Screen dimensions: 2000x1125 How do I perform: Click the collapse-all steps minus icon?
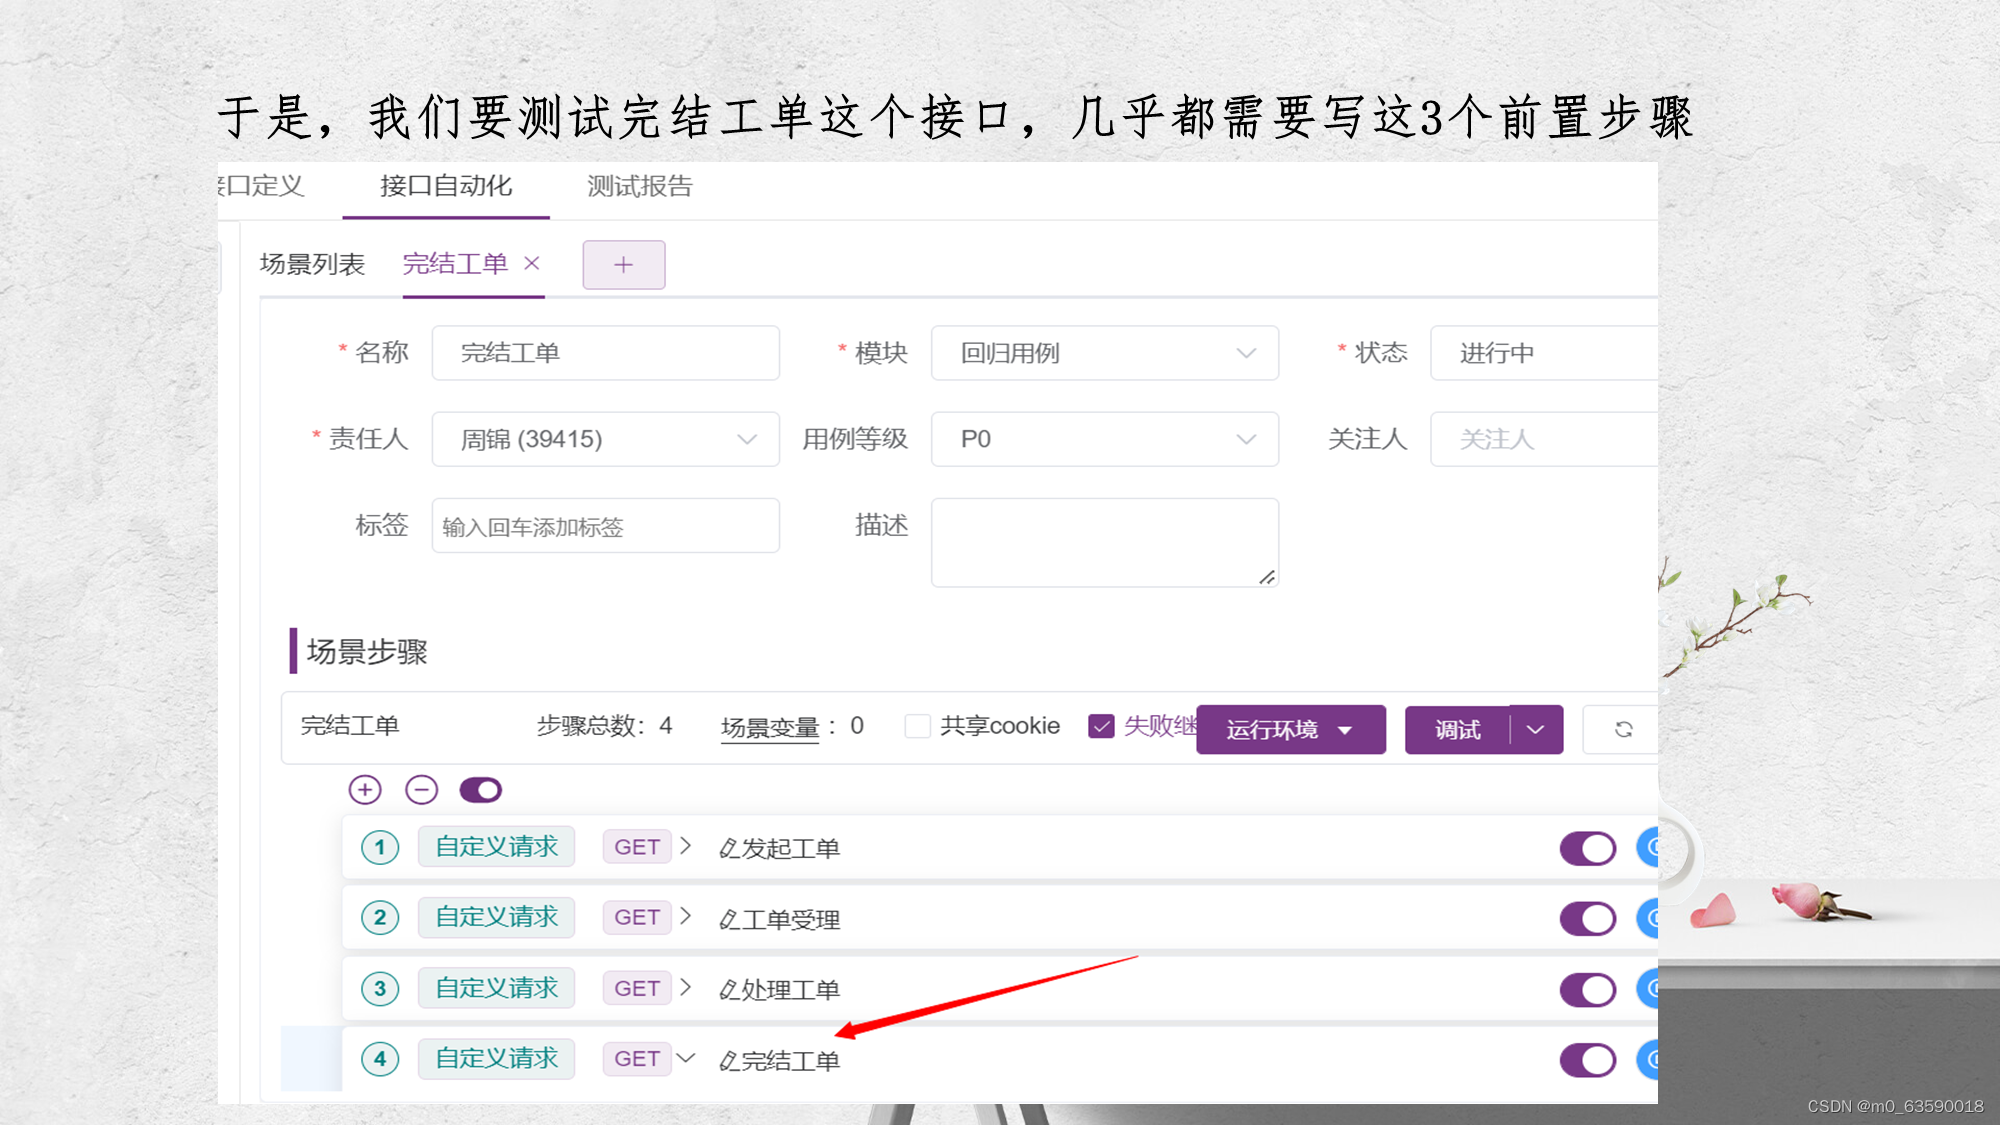pos(422,790)
